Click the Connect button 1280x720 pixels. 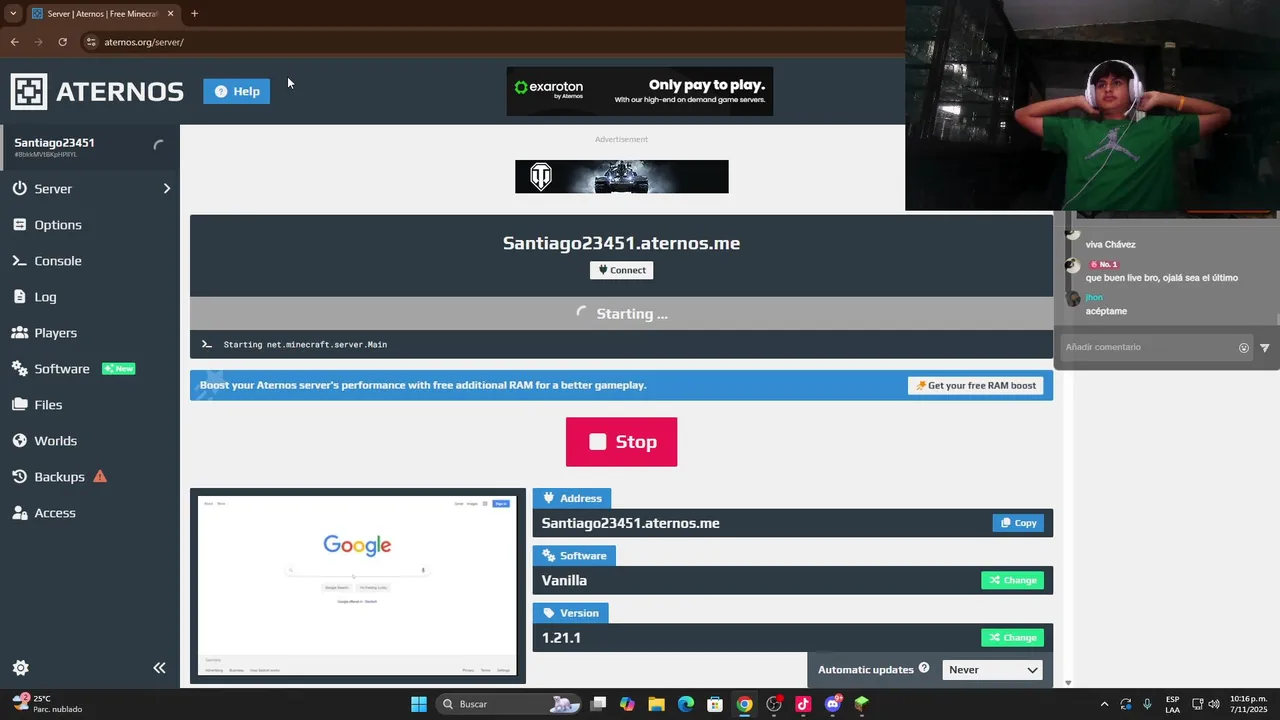click(x=621, y=270)
